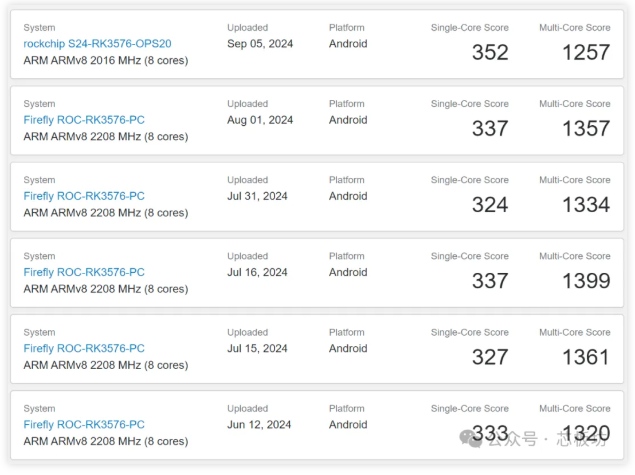Open the Firefly ROC-RK3576-PC link uploaded Jul 15
This screenshot has width=635, height=475.
click(x=84, y=348)
